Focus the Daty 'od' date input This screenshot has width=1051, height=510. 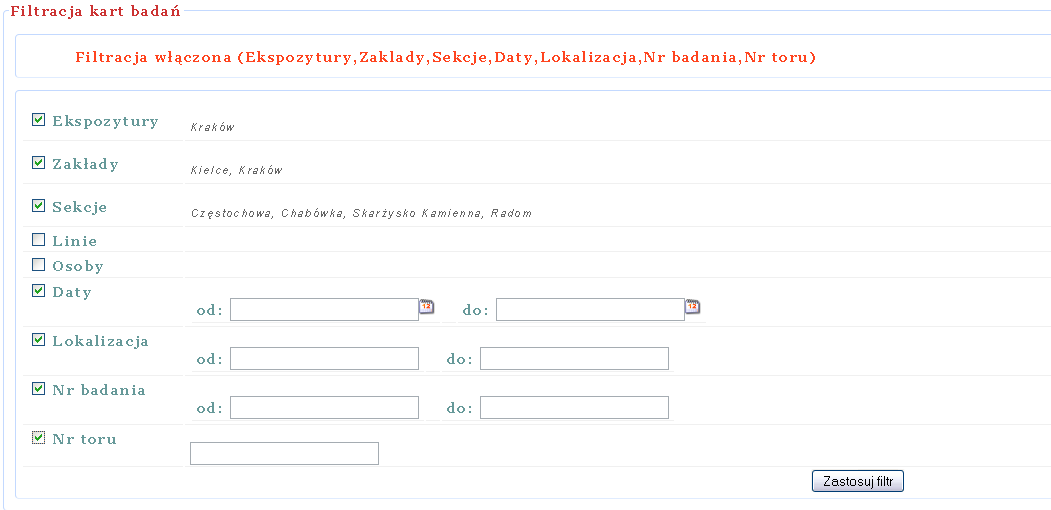click(x=324, y=310)
